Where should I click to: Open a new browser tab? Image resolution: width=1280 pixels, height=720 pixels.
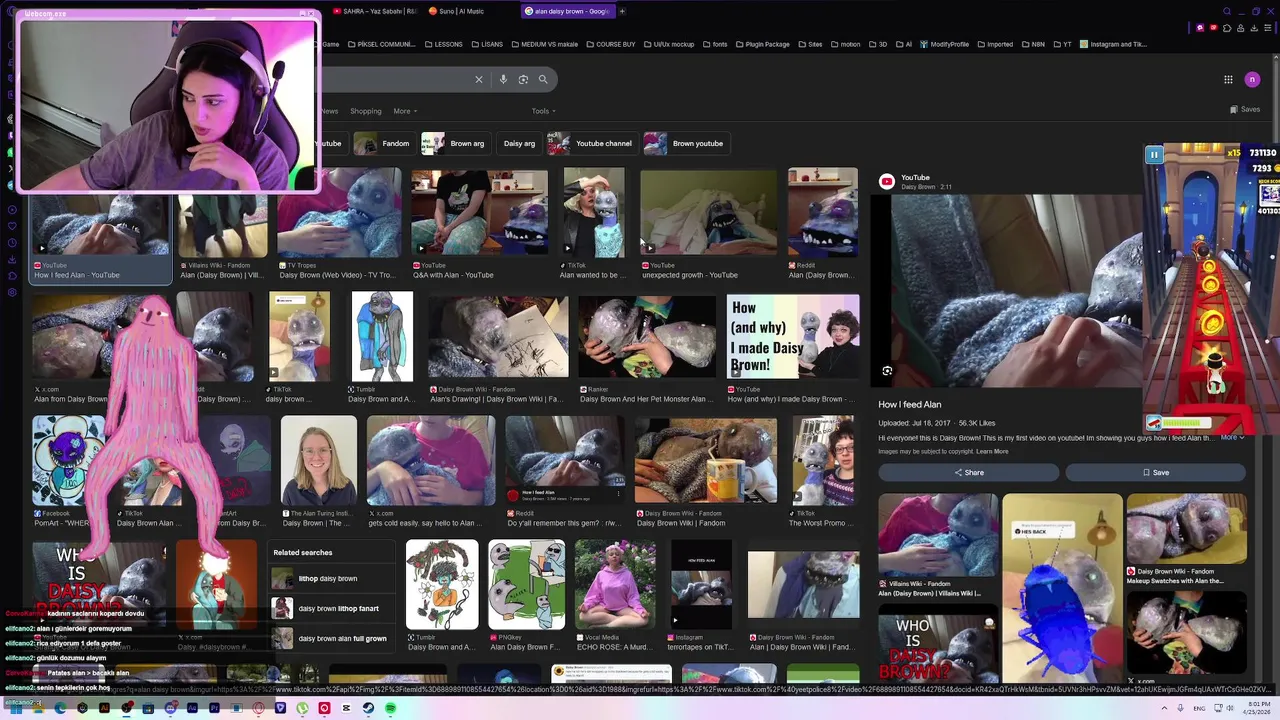[x=622, y=11]
